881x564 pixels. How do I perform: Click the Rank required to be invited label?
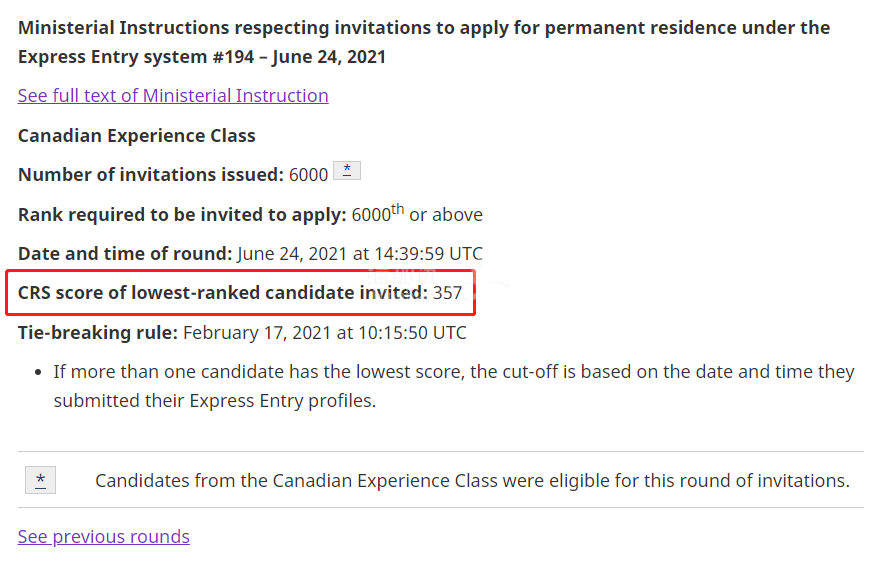pos(182,215)
